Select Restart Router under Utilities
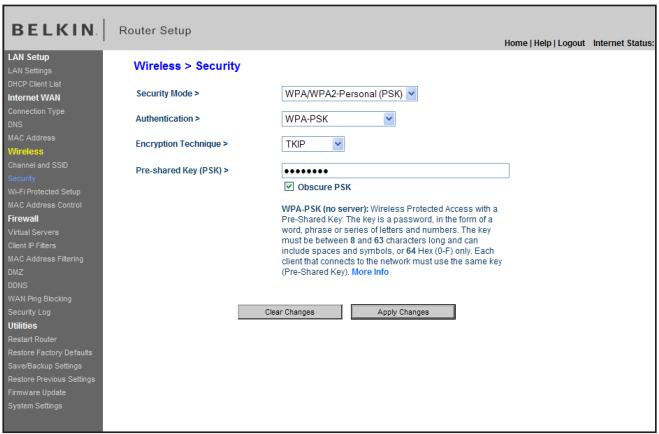This screenshot has width=659, height=434. tap(32, 339)
